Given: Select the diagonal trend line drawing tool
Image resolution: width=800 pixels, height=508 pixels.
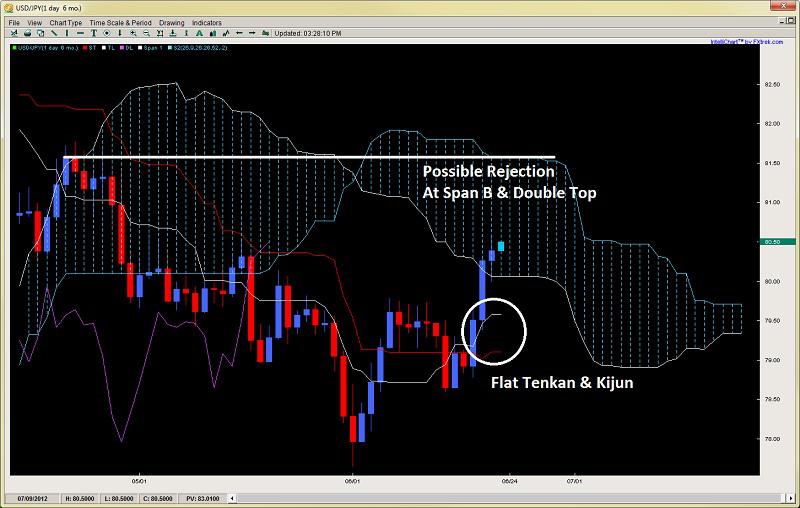Looking at the screenshot, I should (x=54, y=33).
